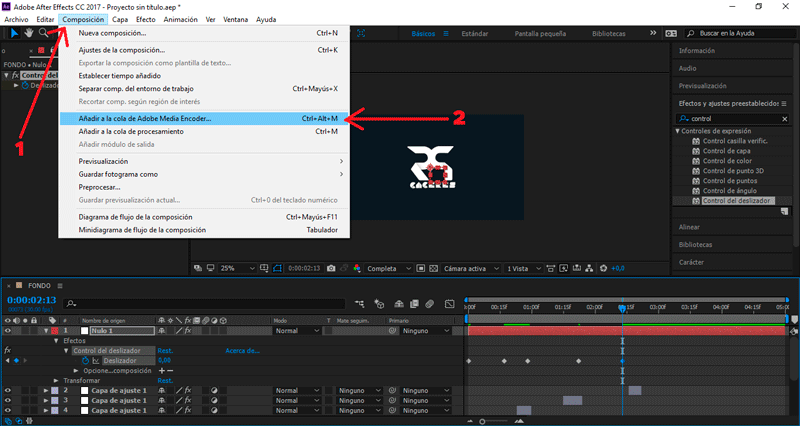Image resolution: width=800 pixels, height=426 pixels.
Task: Toggle the Deslizador stopwatch icon
Action: pos(85,361)
